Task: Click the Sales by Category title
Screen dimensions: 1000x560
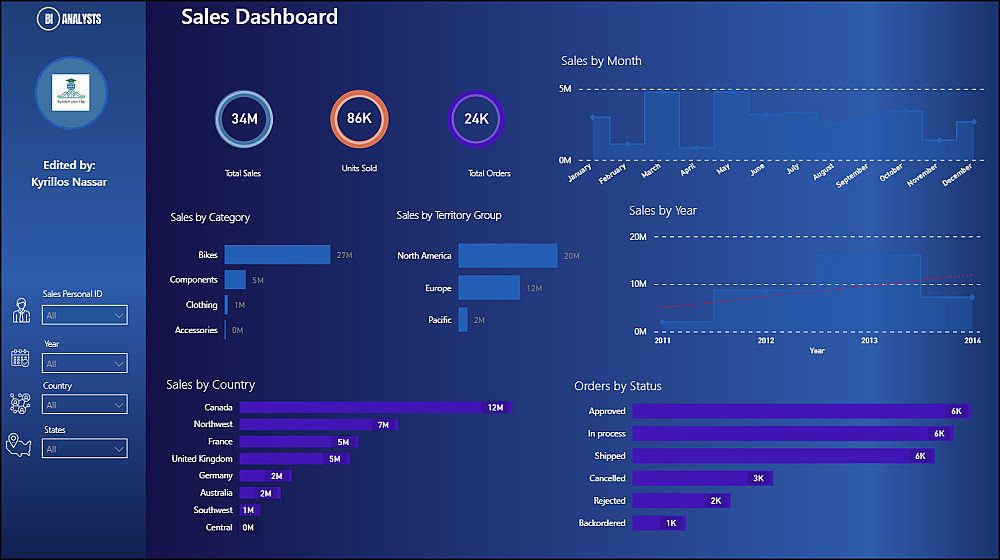Action: [210, 217]
